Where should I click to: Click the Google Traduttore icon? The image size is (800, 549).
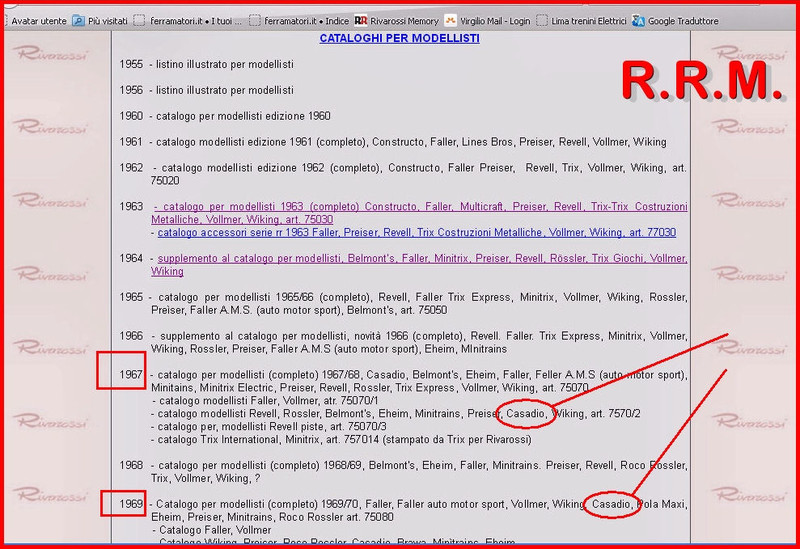pyautogui.click(x=638, y=21)
